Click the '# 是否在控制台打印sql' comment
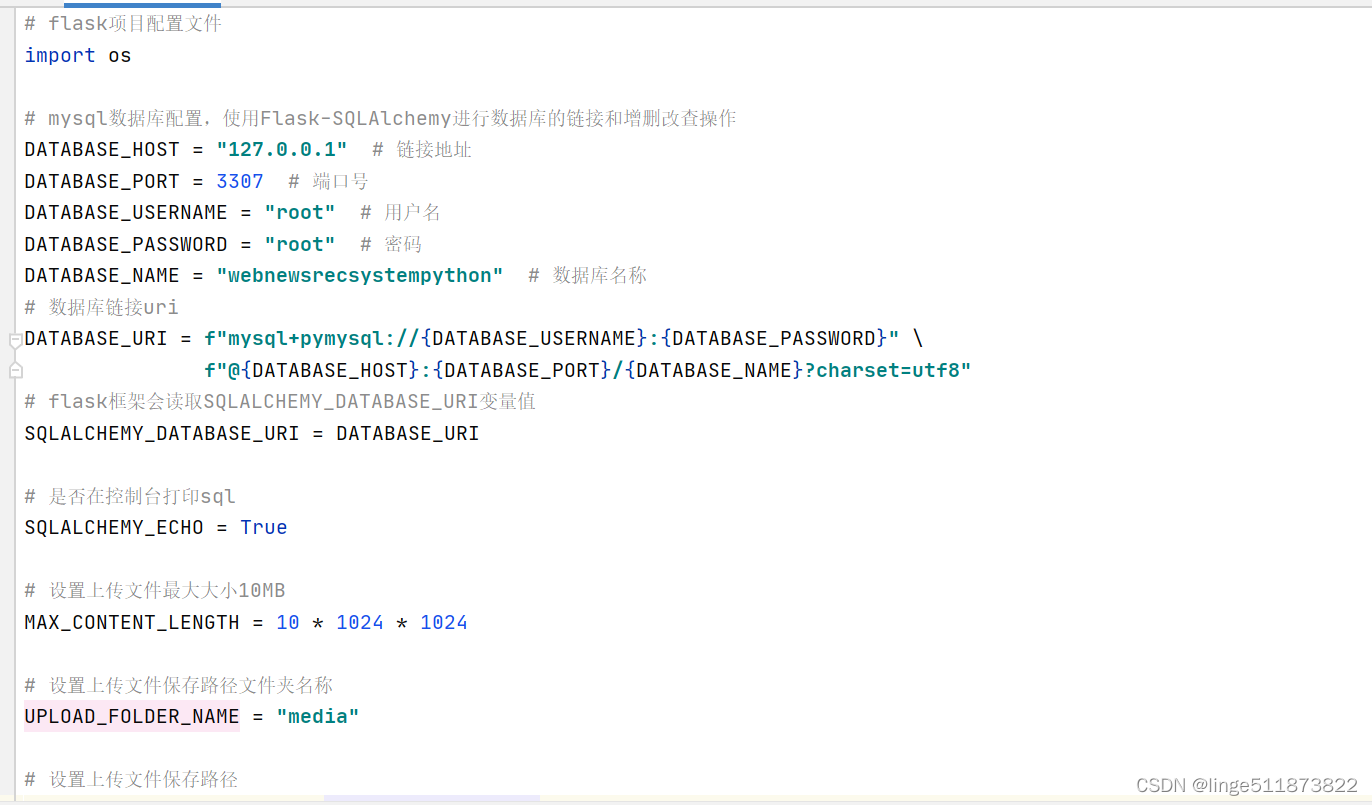This screenshot has height=805, width=1372. [x=130, y=496]
